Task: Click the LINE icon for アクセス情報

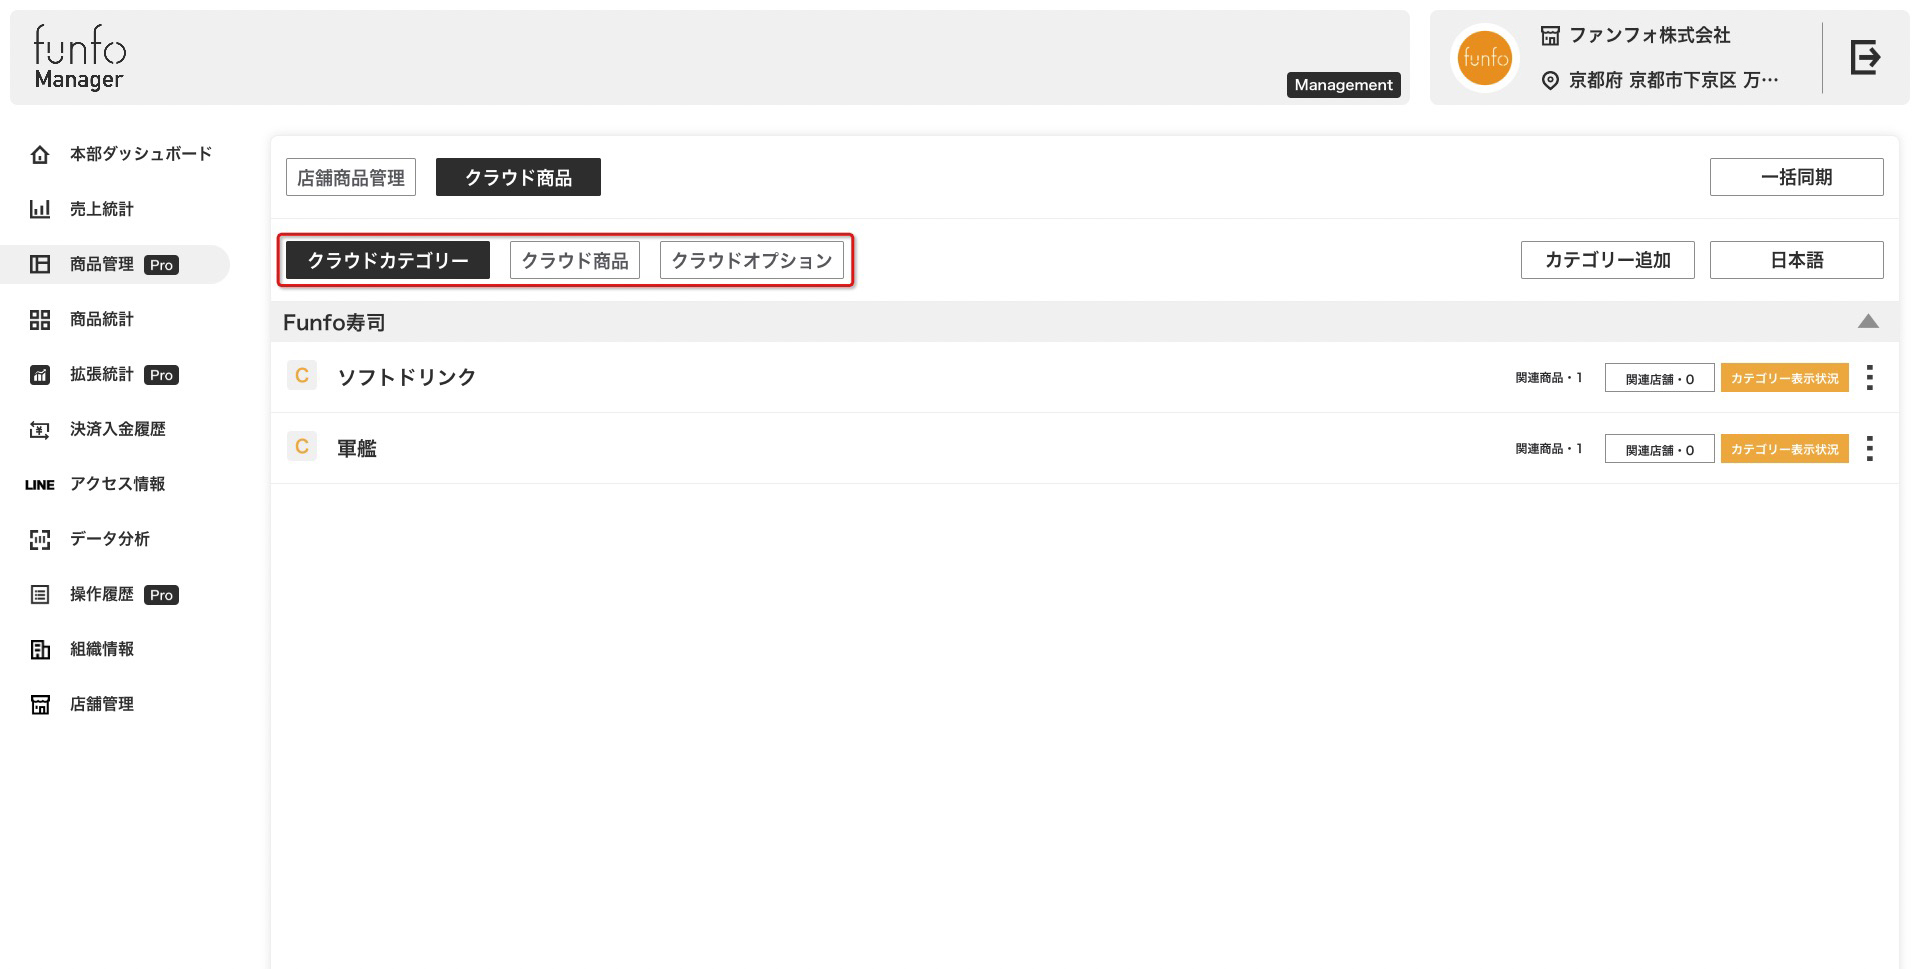Action: pyautogui.click(x=40, y=485)
